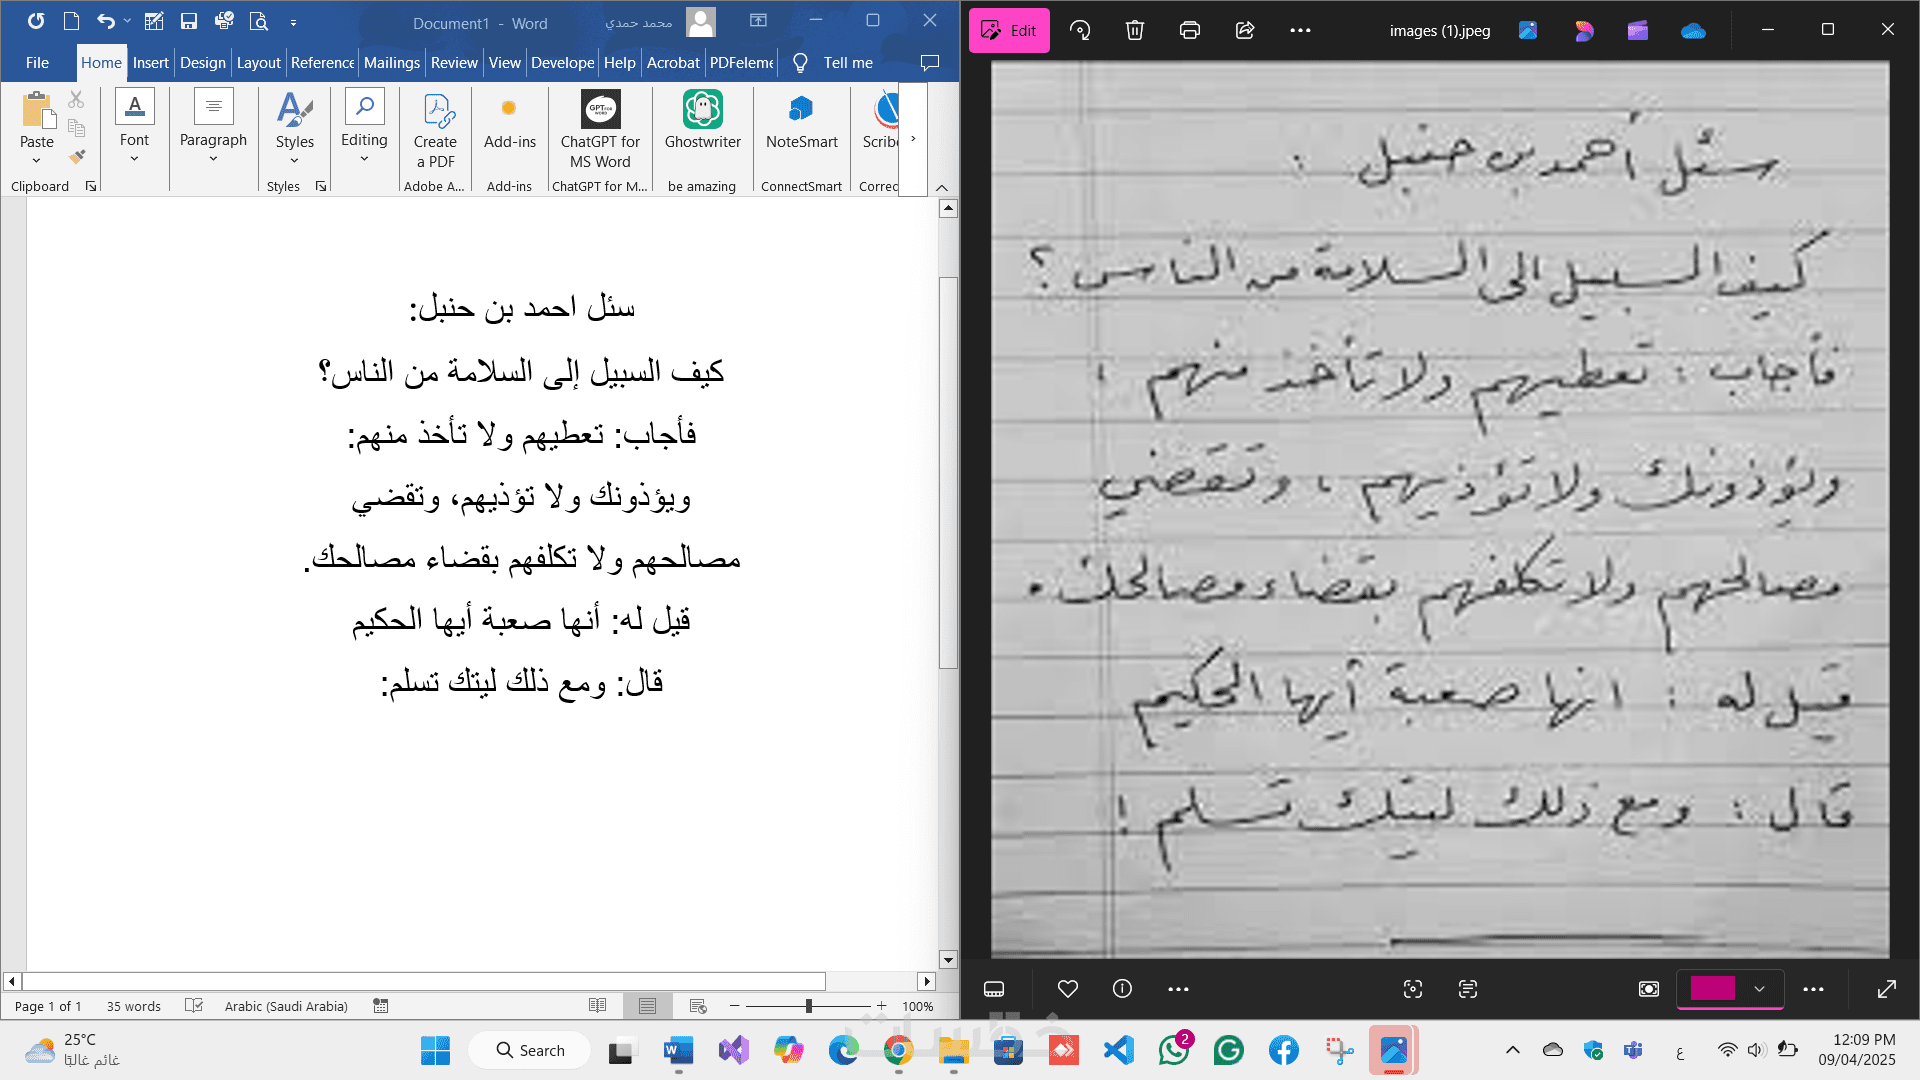Expand the background color dropdown arrow
Image resolution: width=1920 pixels, height=1080 pixels.
[1759, 989]
